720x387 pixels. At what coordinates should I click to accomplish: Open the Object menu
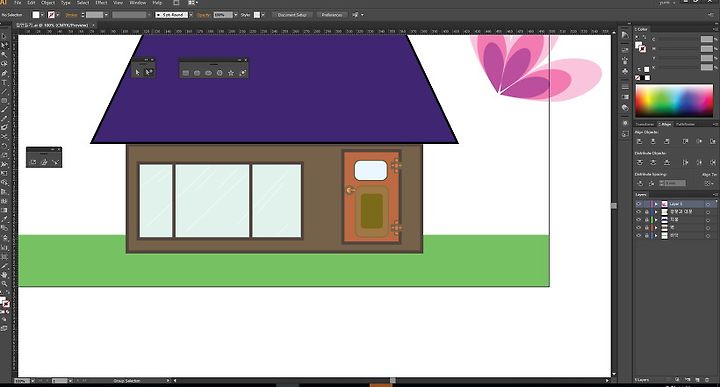(48, 3)
